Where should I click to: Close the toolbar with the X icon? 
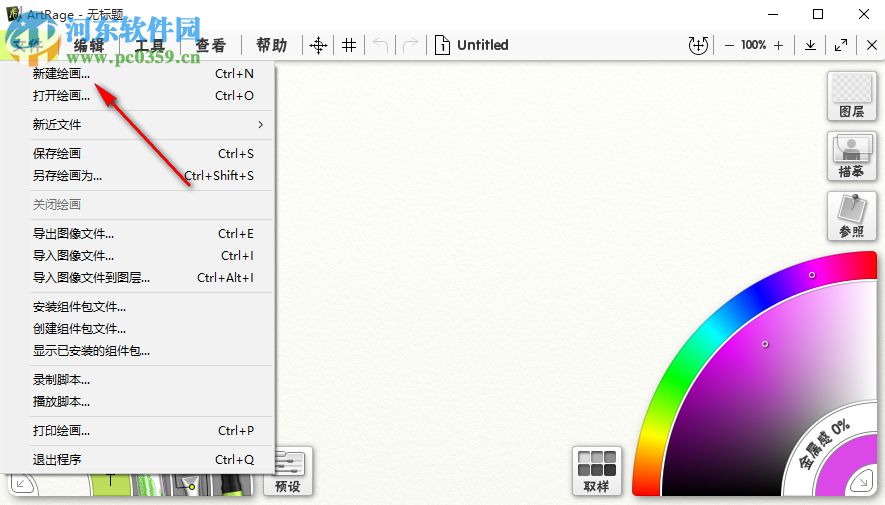(x=871, y=45)
